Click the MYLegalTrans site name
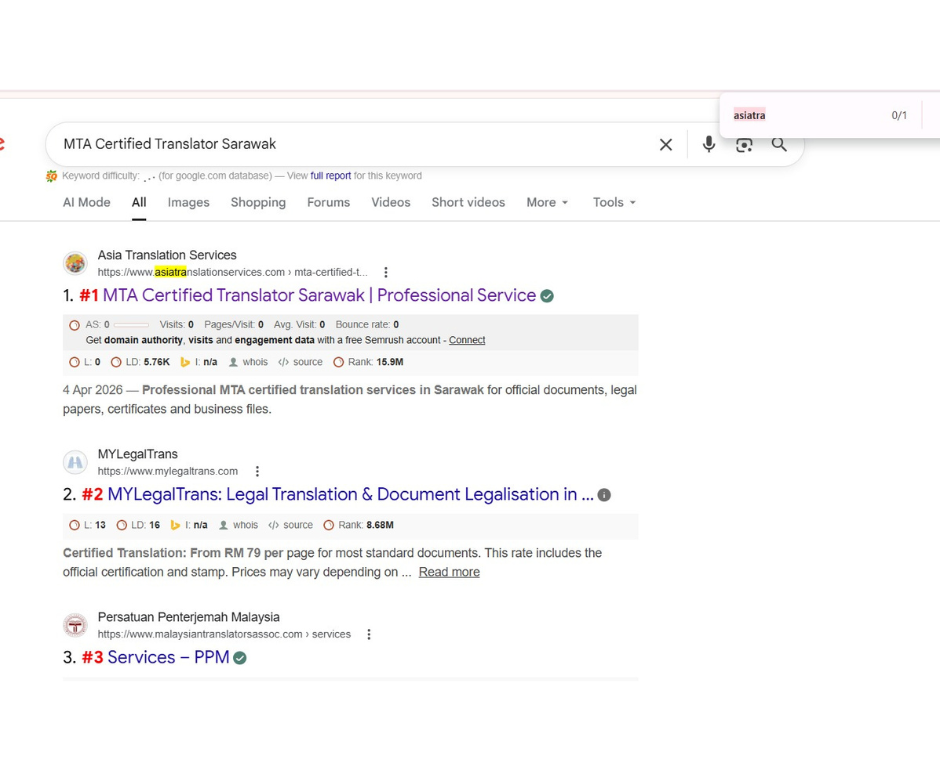Screen dimensions: 940x771 [138, 454]
